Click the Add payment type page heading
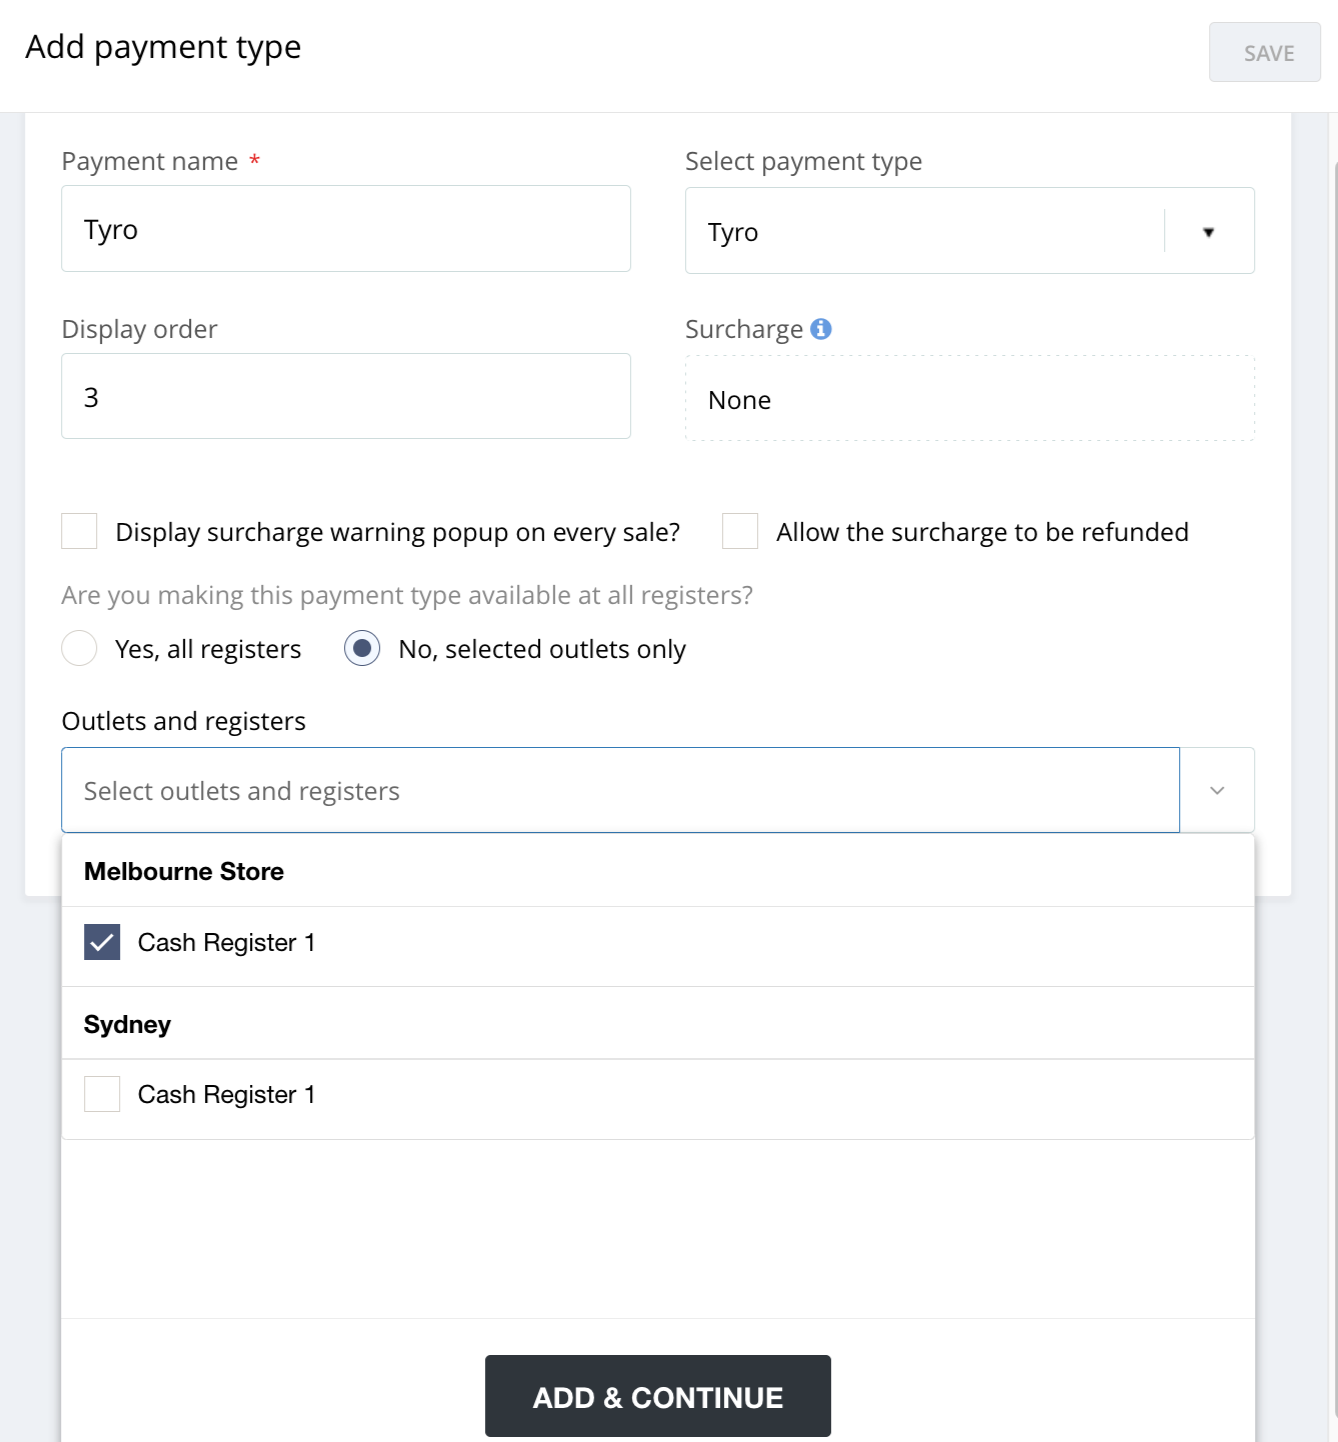This screenshot has height=1442, width=1338. (x=163, y=47)
